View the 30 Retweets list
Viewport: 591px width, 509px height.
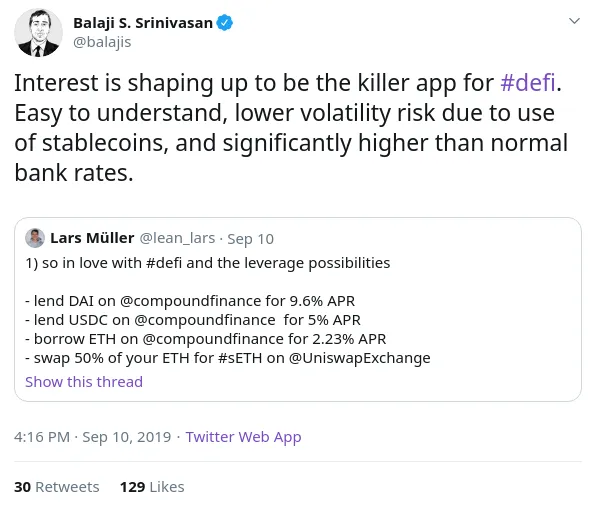[57, 487]
